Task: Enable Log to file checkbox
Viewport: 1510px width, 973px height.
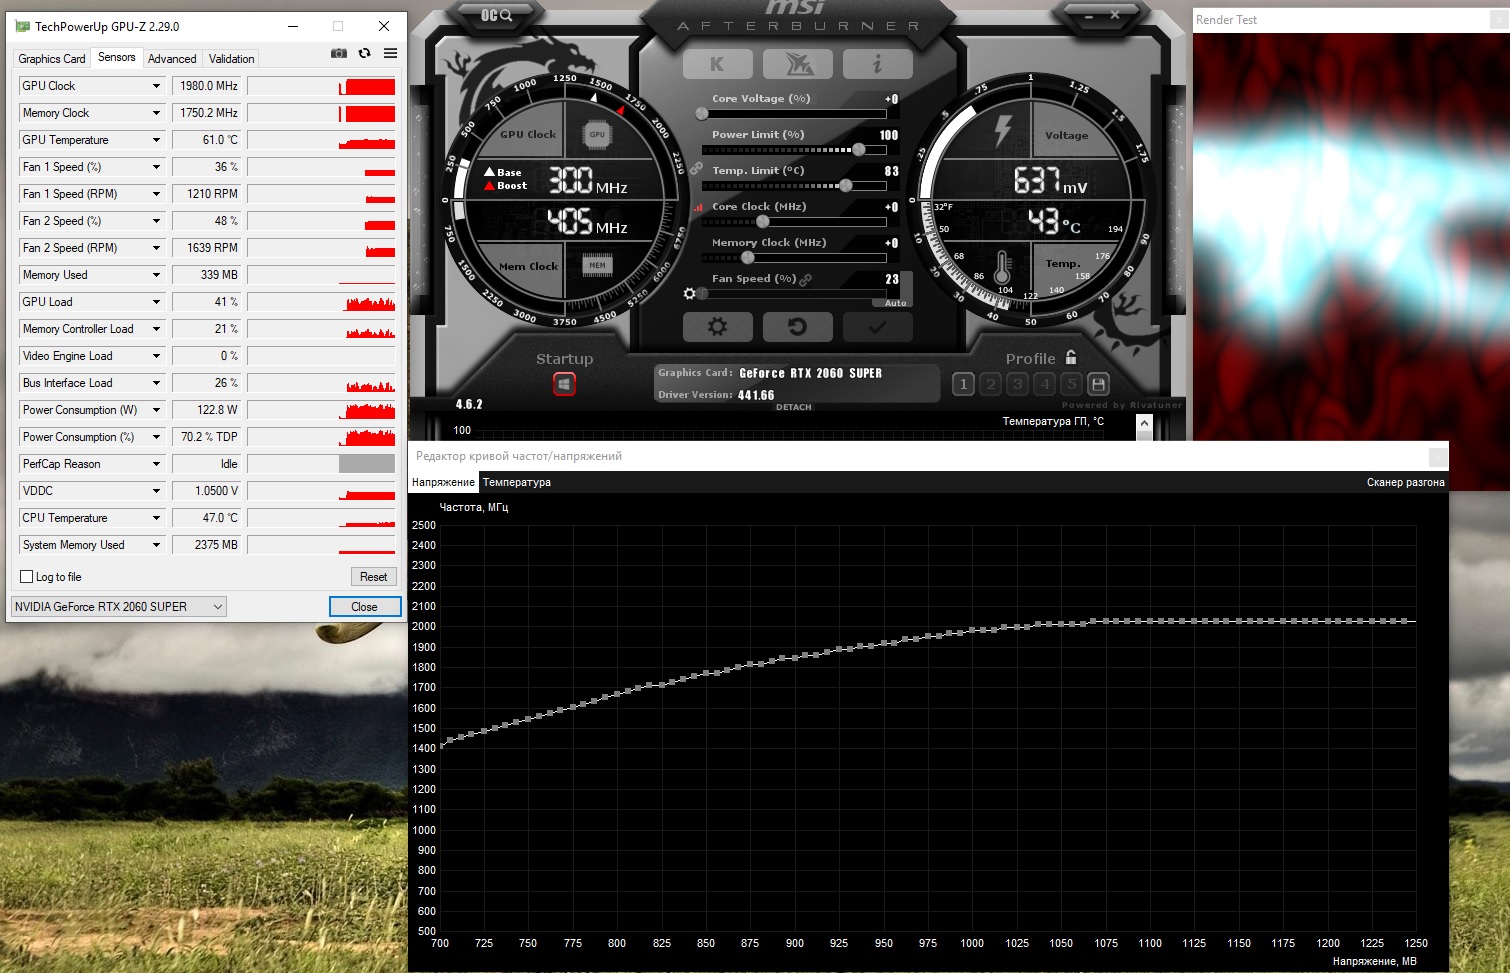Action: (x=27, y=577)
